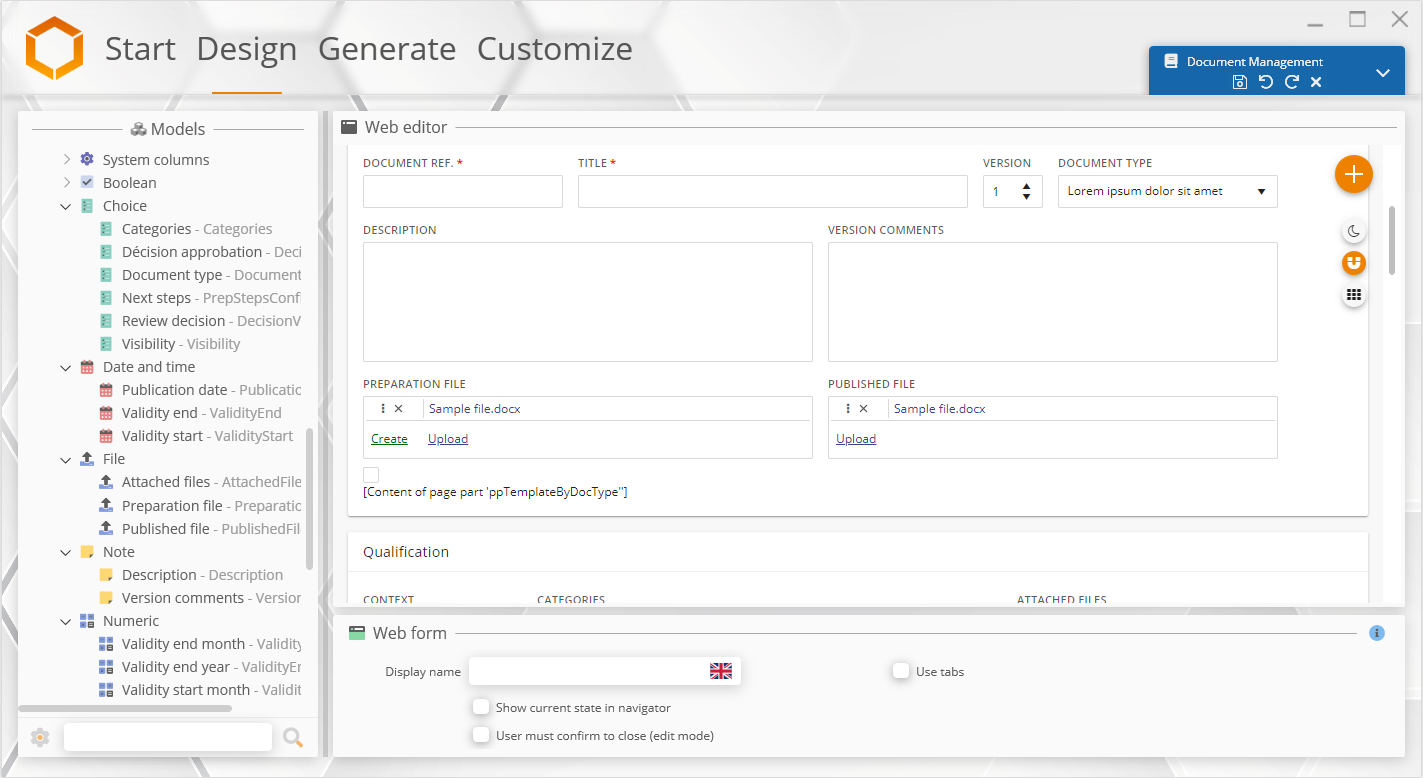Check User must confirm to close (edit mode)

(x=481, y=735)
